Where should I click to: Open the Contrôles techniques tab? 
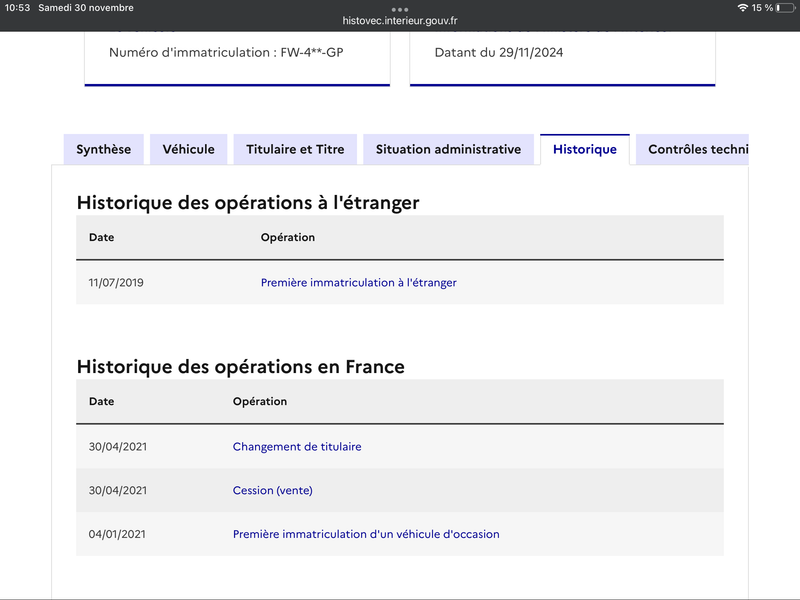pos(692,149)
